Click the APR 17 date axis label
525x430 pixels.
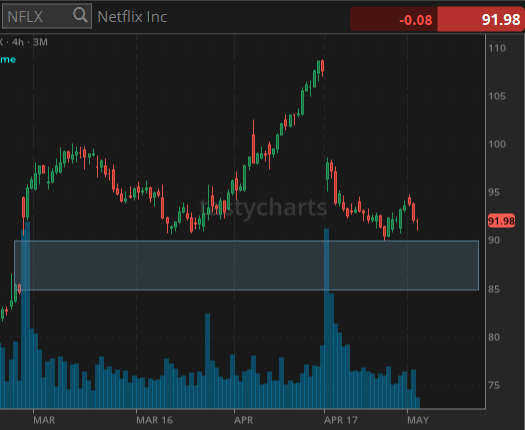pos(341,420)
